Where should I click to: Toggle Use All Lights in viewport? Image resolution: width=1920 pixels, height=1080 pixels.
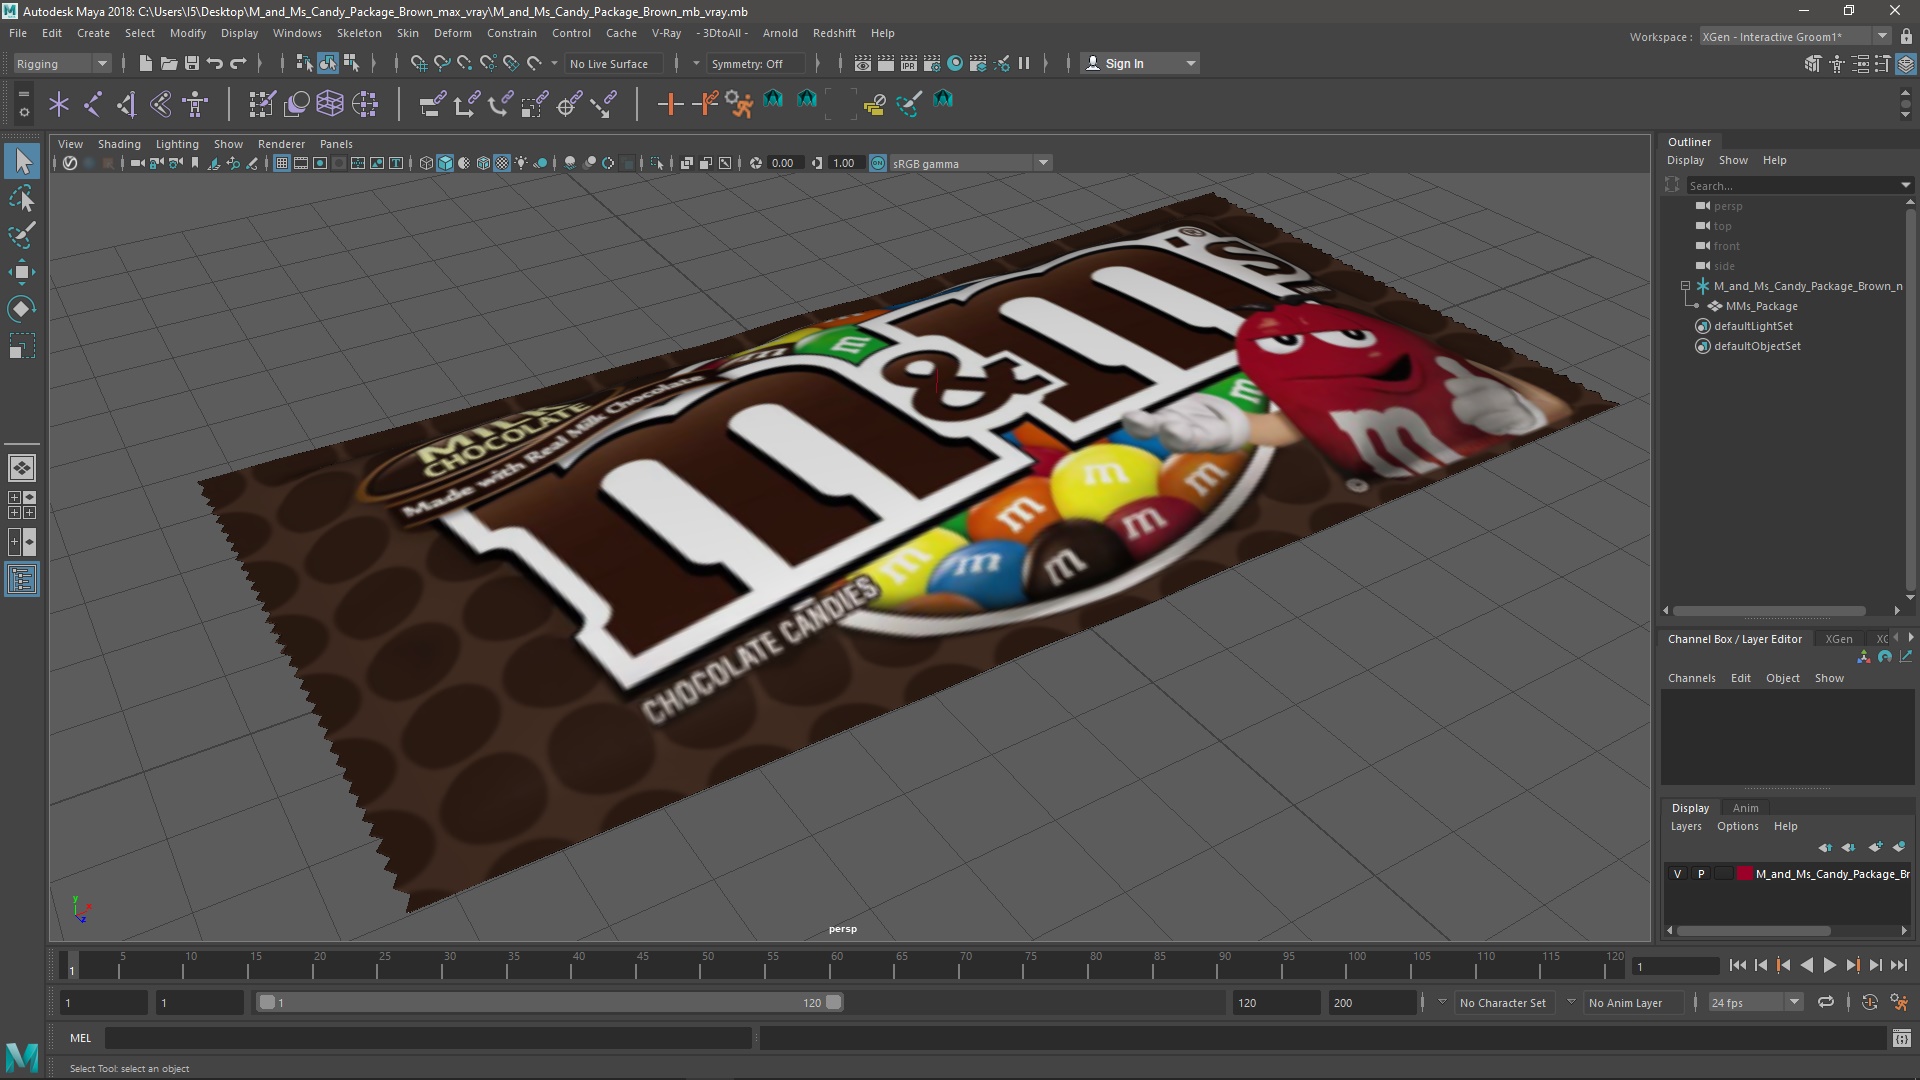(x=521, y=163)
